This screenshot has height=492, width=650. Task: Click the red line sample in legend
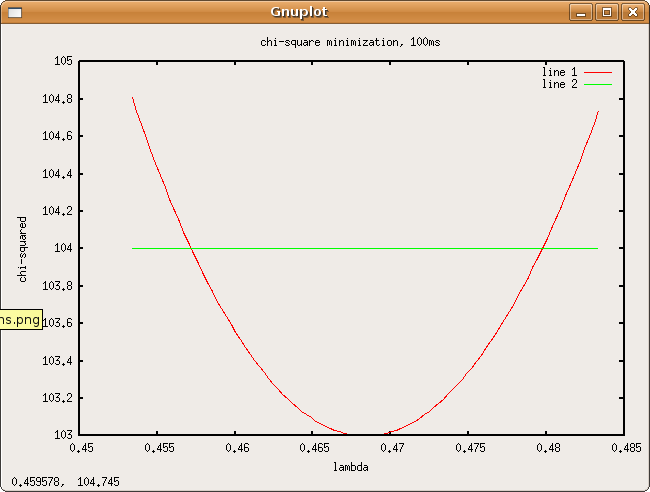[x=598, y=73]
